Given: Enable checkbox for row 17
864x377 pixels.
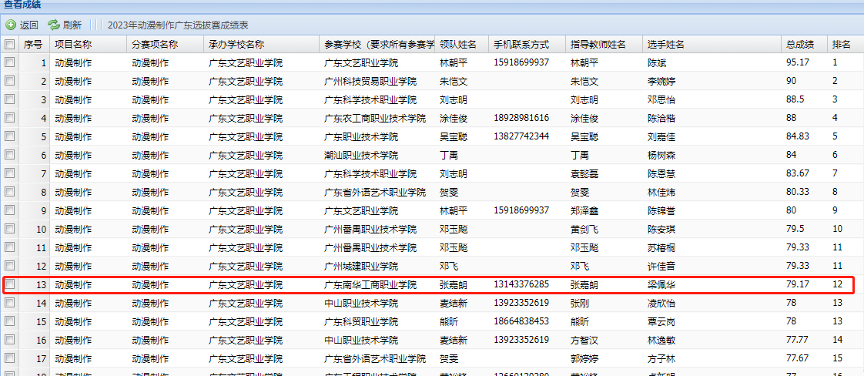Looking at the screenshot, I should (9, 358).
